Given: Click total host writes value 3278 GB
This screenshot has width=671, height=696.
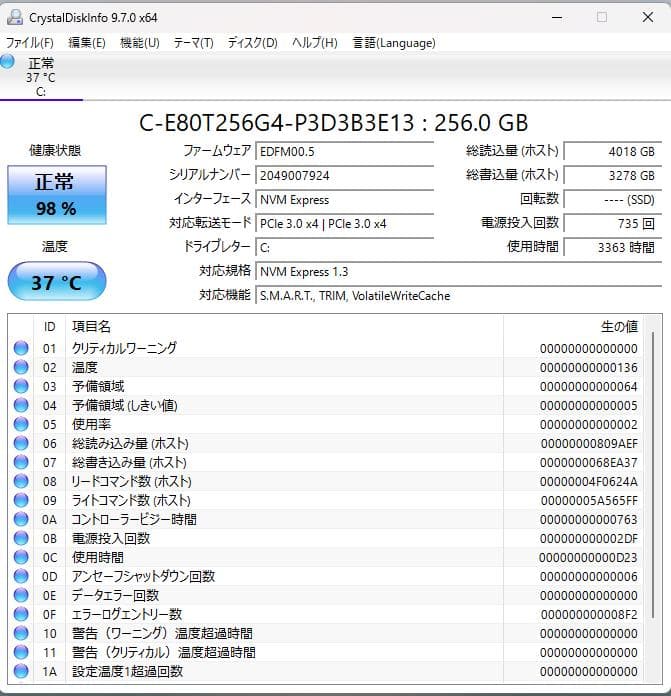Looking at the screenshot, I should click(x=612, y=175).
